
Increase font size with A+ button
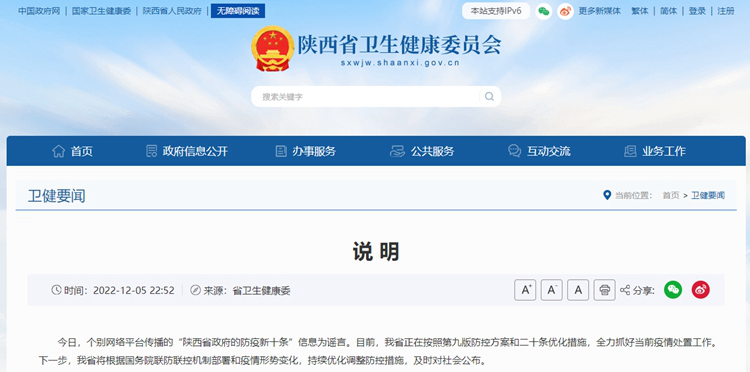525,290
